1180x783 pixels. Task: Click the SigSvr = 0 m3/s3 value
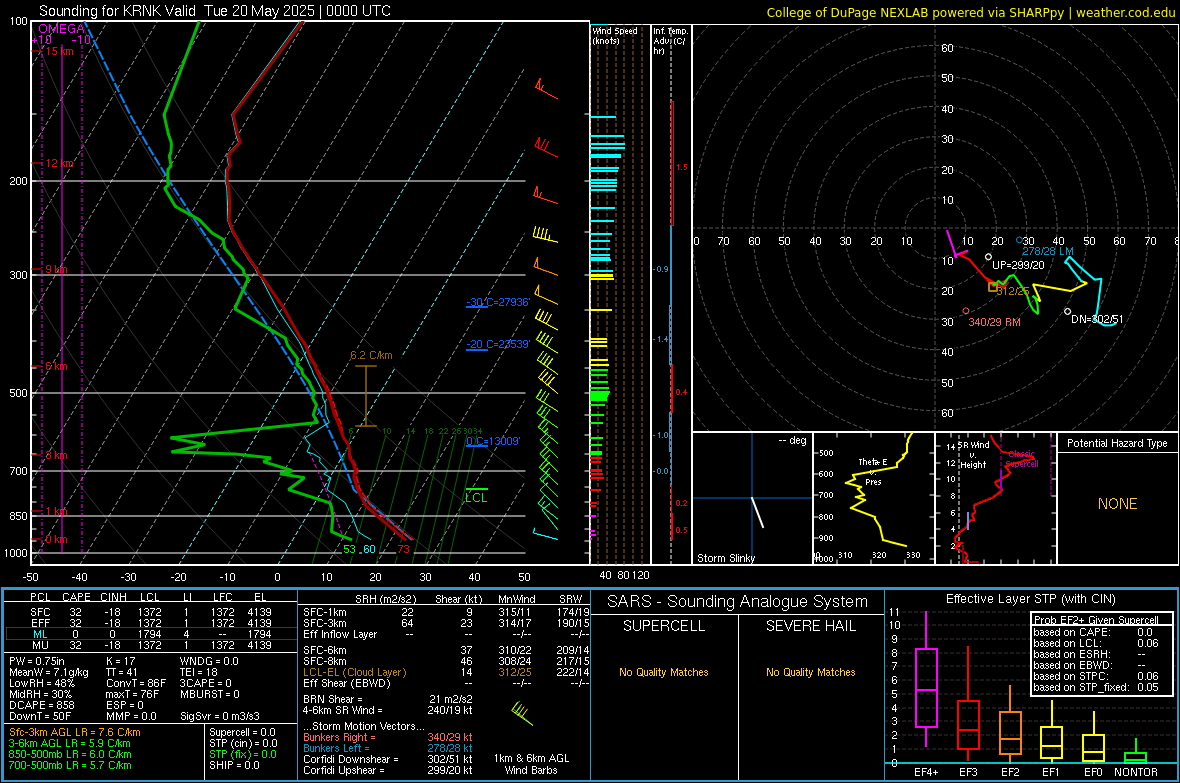point(220,717)
